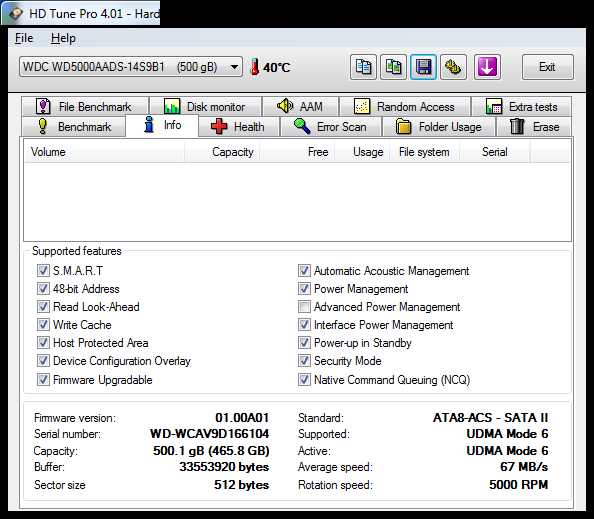Click the copy info to clipboard icon
This screenshot has width=594, height=519.
(x=363, y=67)
